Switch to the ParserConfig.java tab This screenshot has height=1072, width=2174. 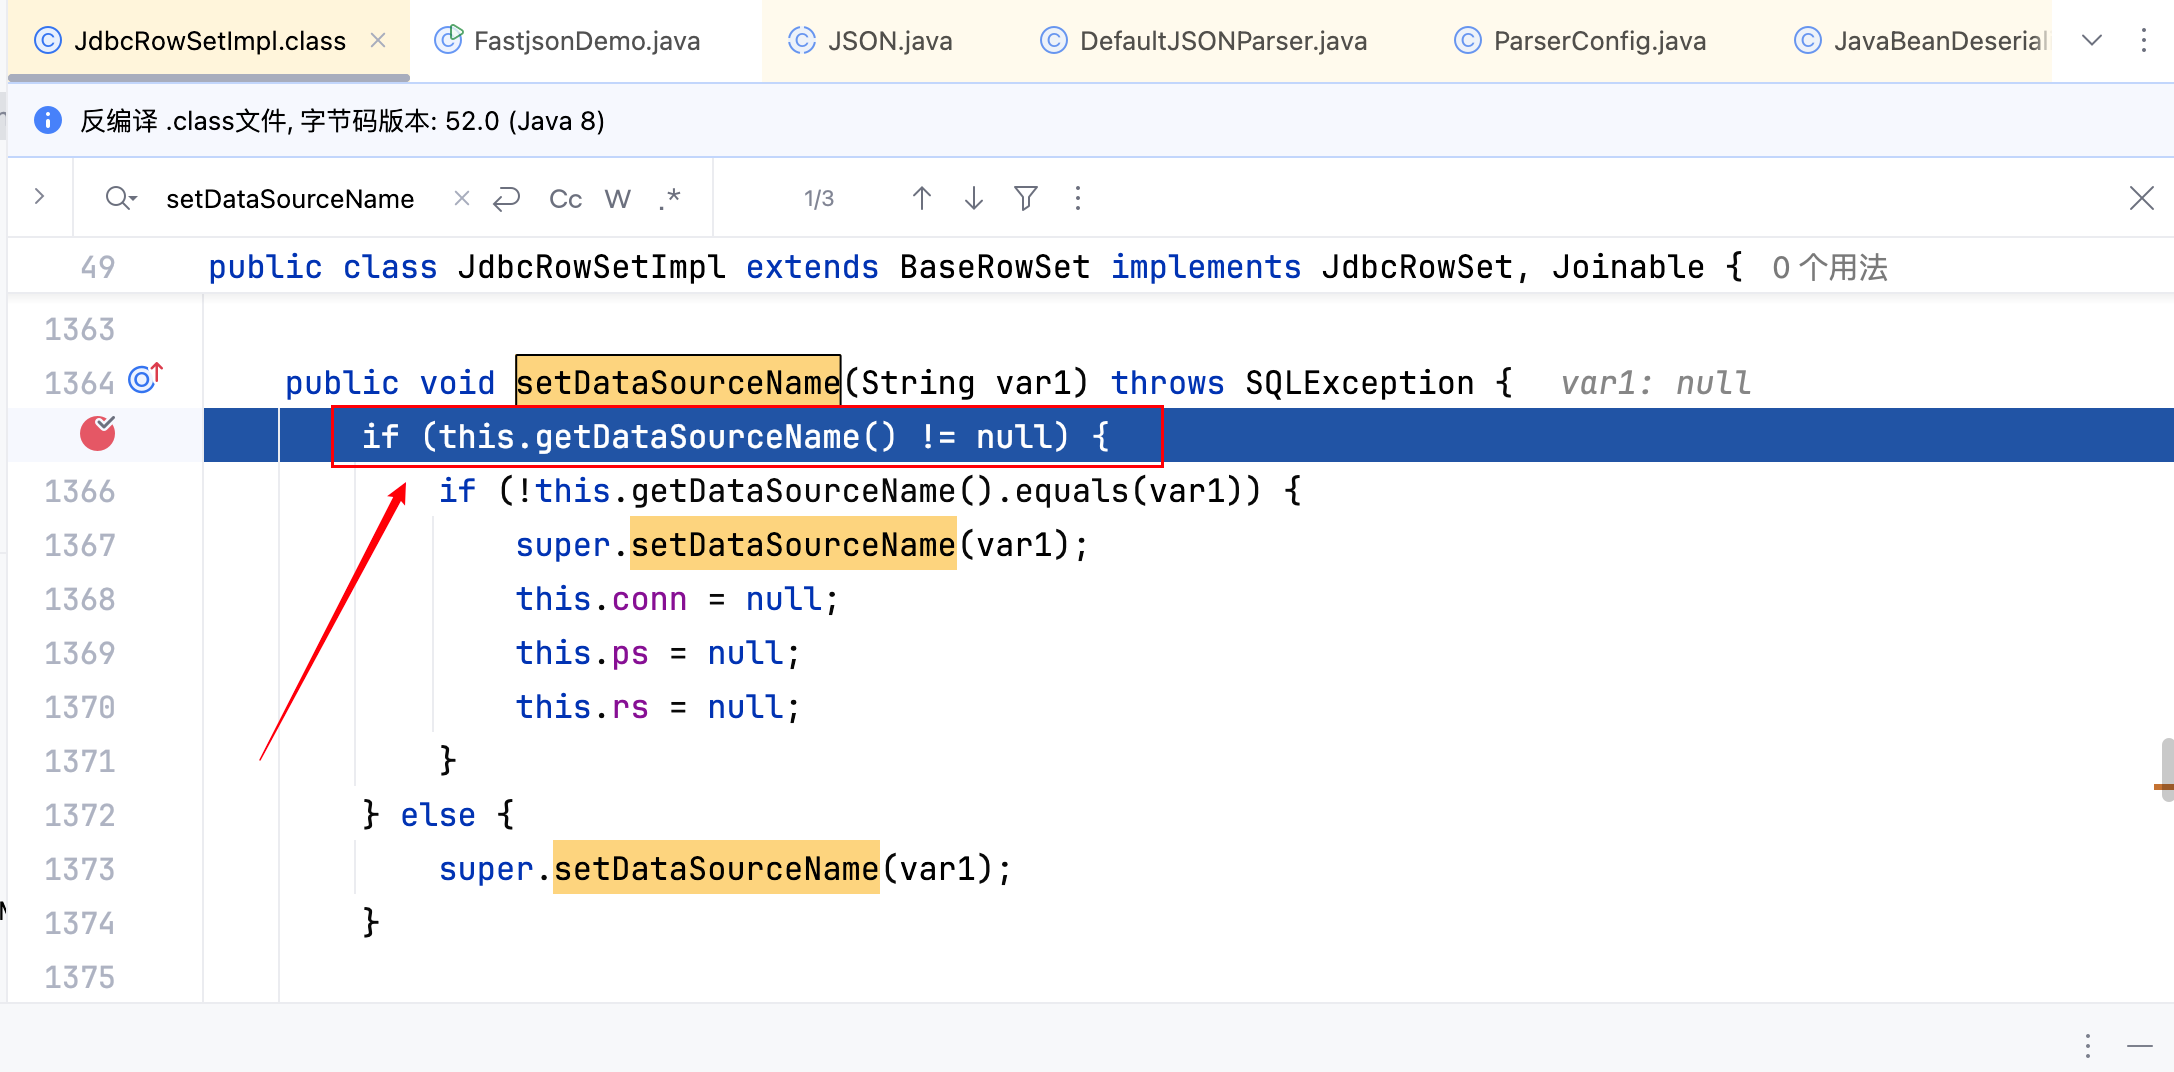[1598, 41]
